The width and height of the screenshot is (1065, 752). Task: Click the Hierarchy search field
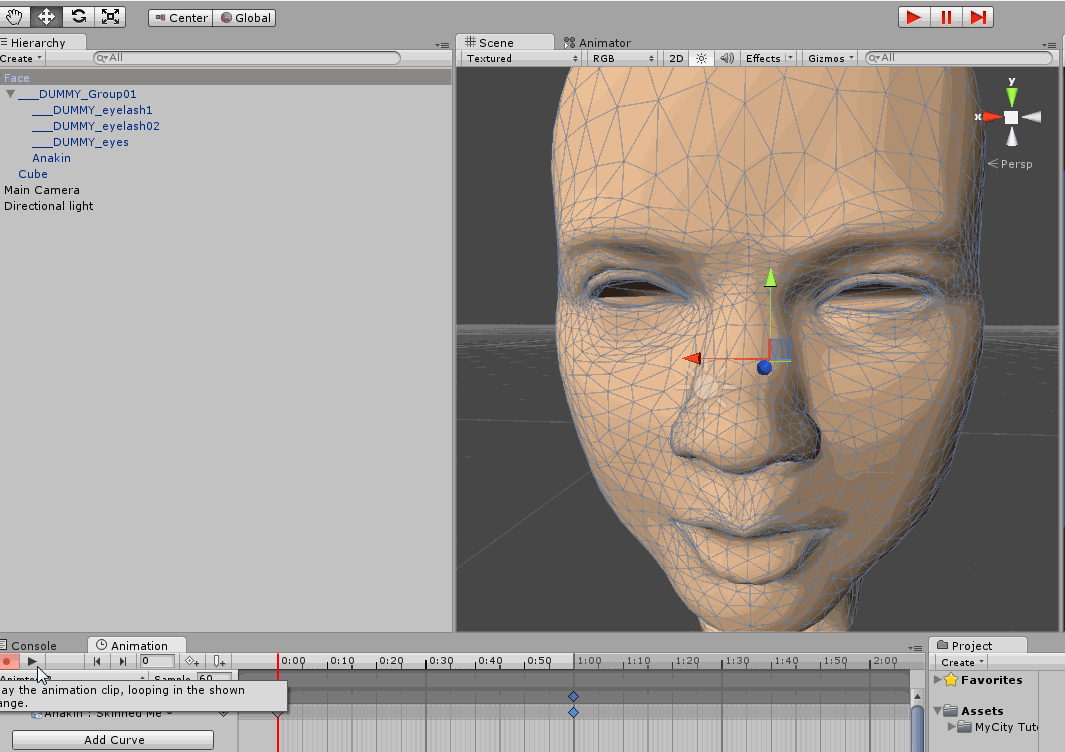[x=250, y=58]
